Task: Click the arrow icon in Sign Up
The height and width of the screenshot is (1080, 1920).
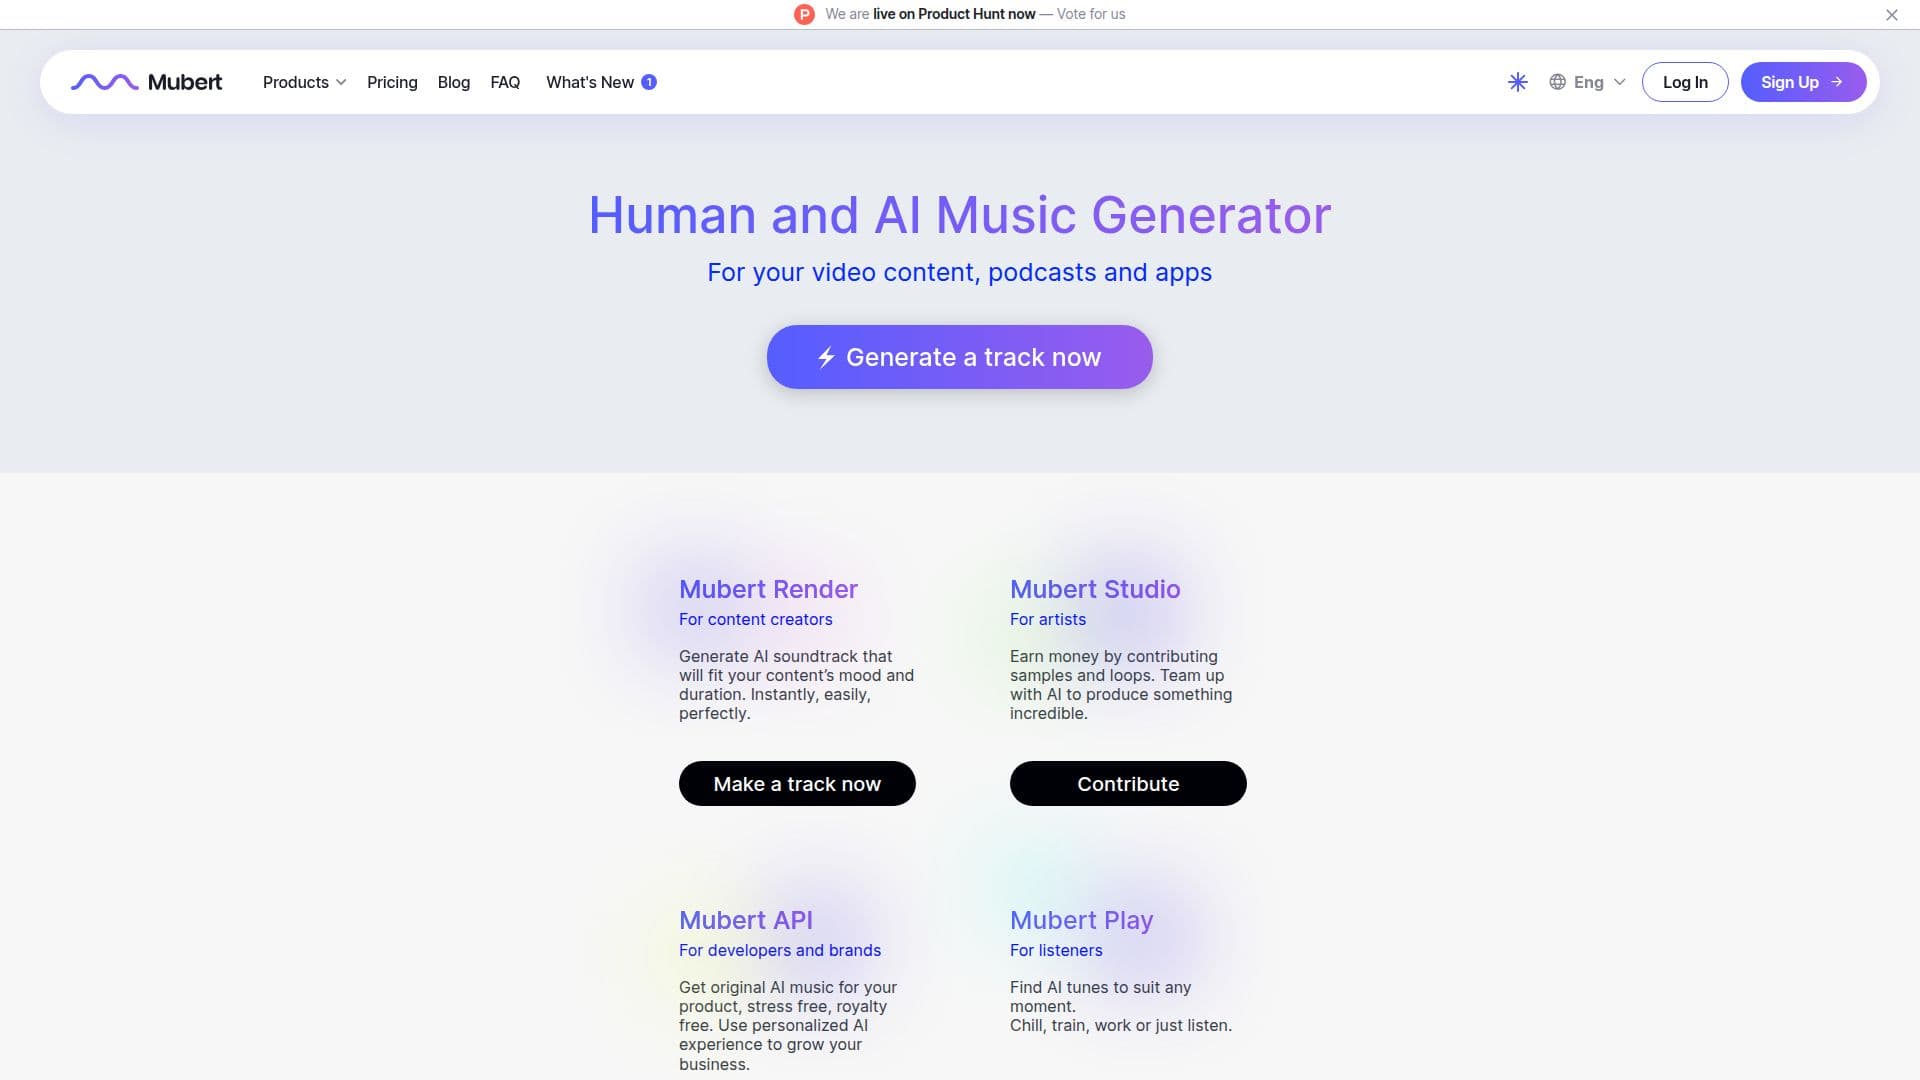Action: 1837,82
